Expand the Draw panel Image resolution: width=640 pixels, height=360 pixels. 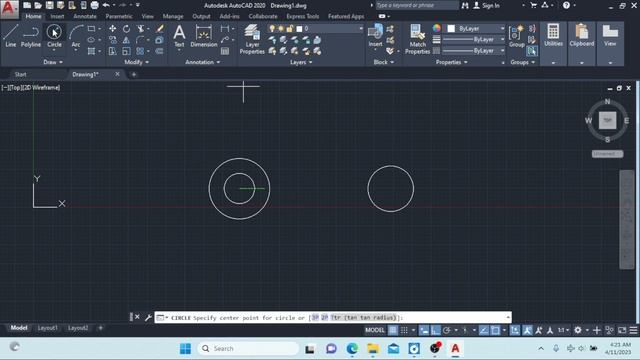click(x=53, y=62)
